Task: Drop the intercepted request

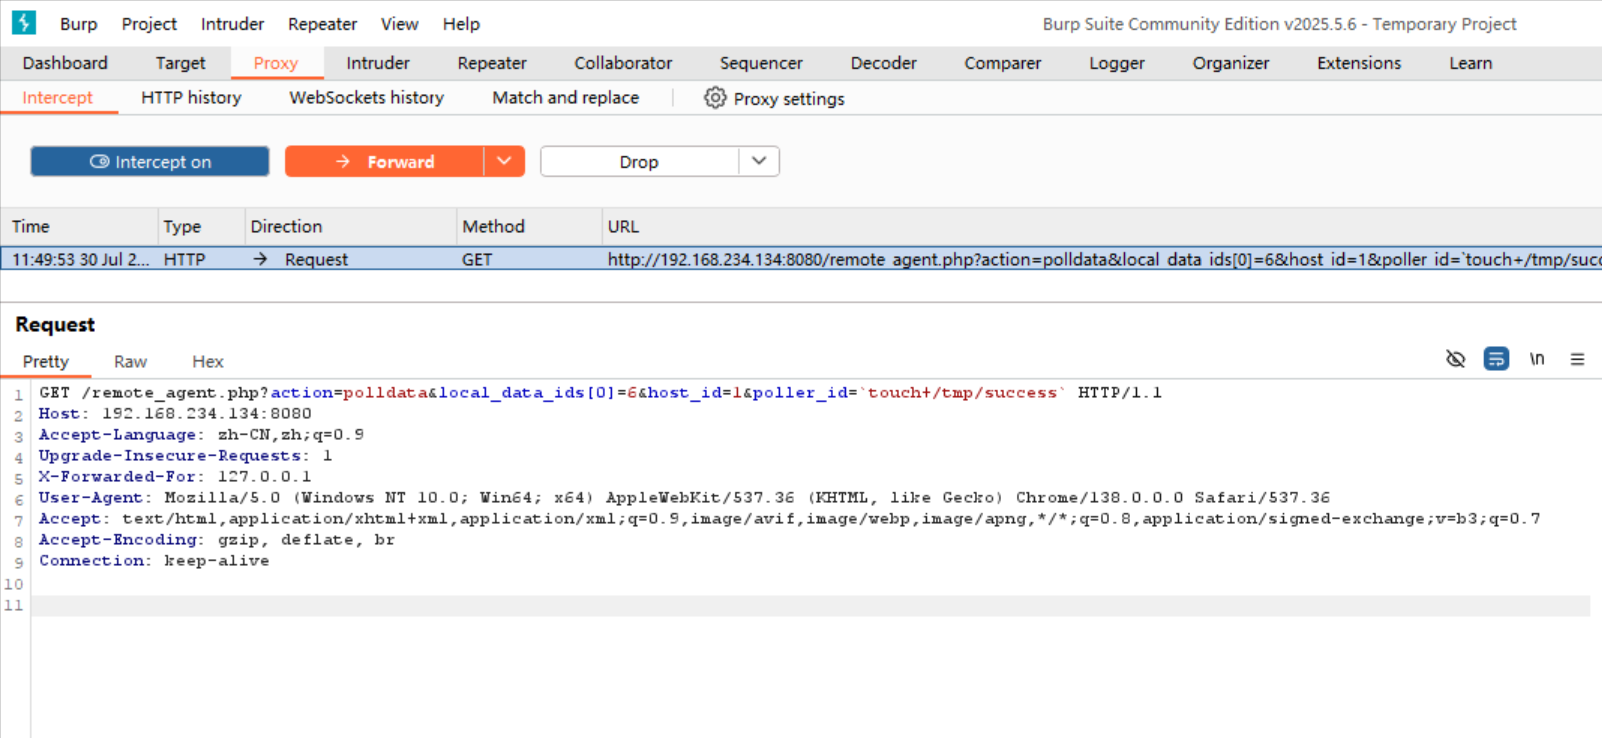Action: point(639,162)
